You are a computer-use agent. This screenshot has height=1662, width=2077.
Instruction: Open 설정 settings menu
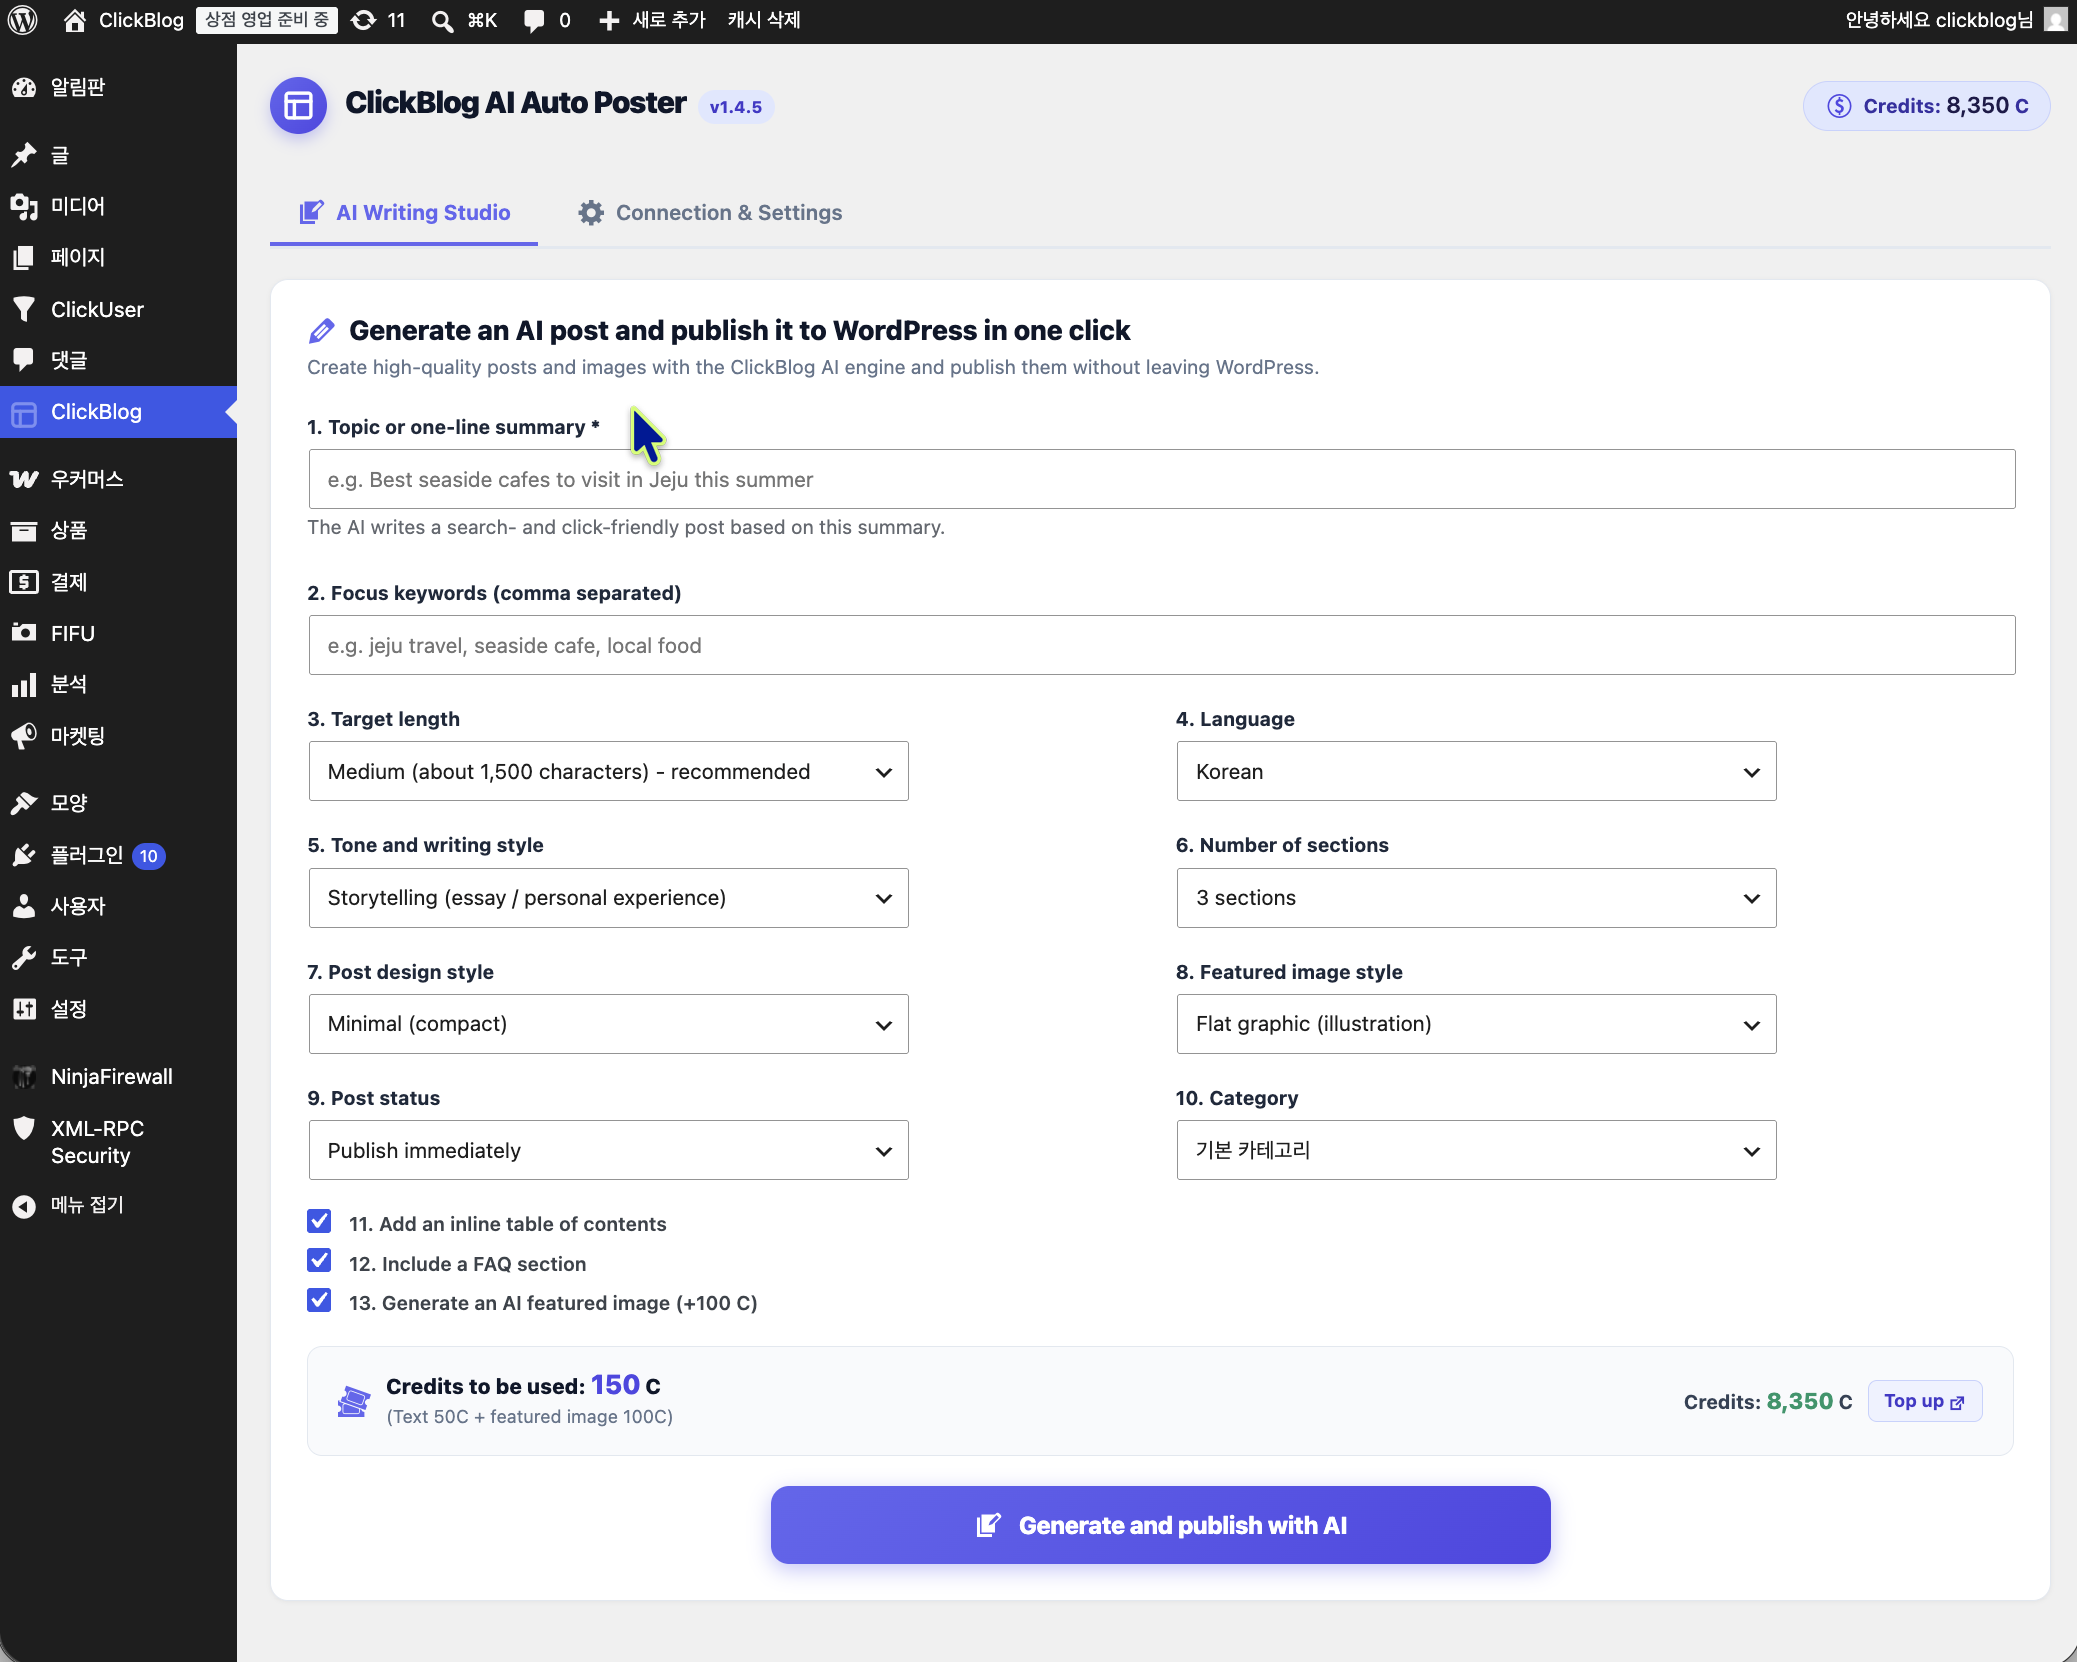click(x=118, y=1009)
